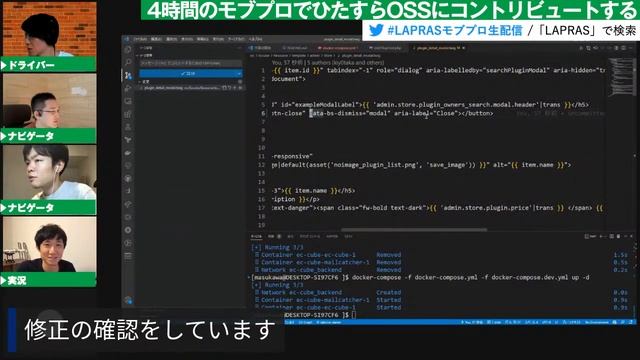Open the Edit menu in the menu bar
The width and height of the screenshot is (640, 360).
pyautogui.click(x=156, y=39)
